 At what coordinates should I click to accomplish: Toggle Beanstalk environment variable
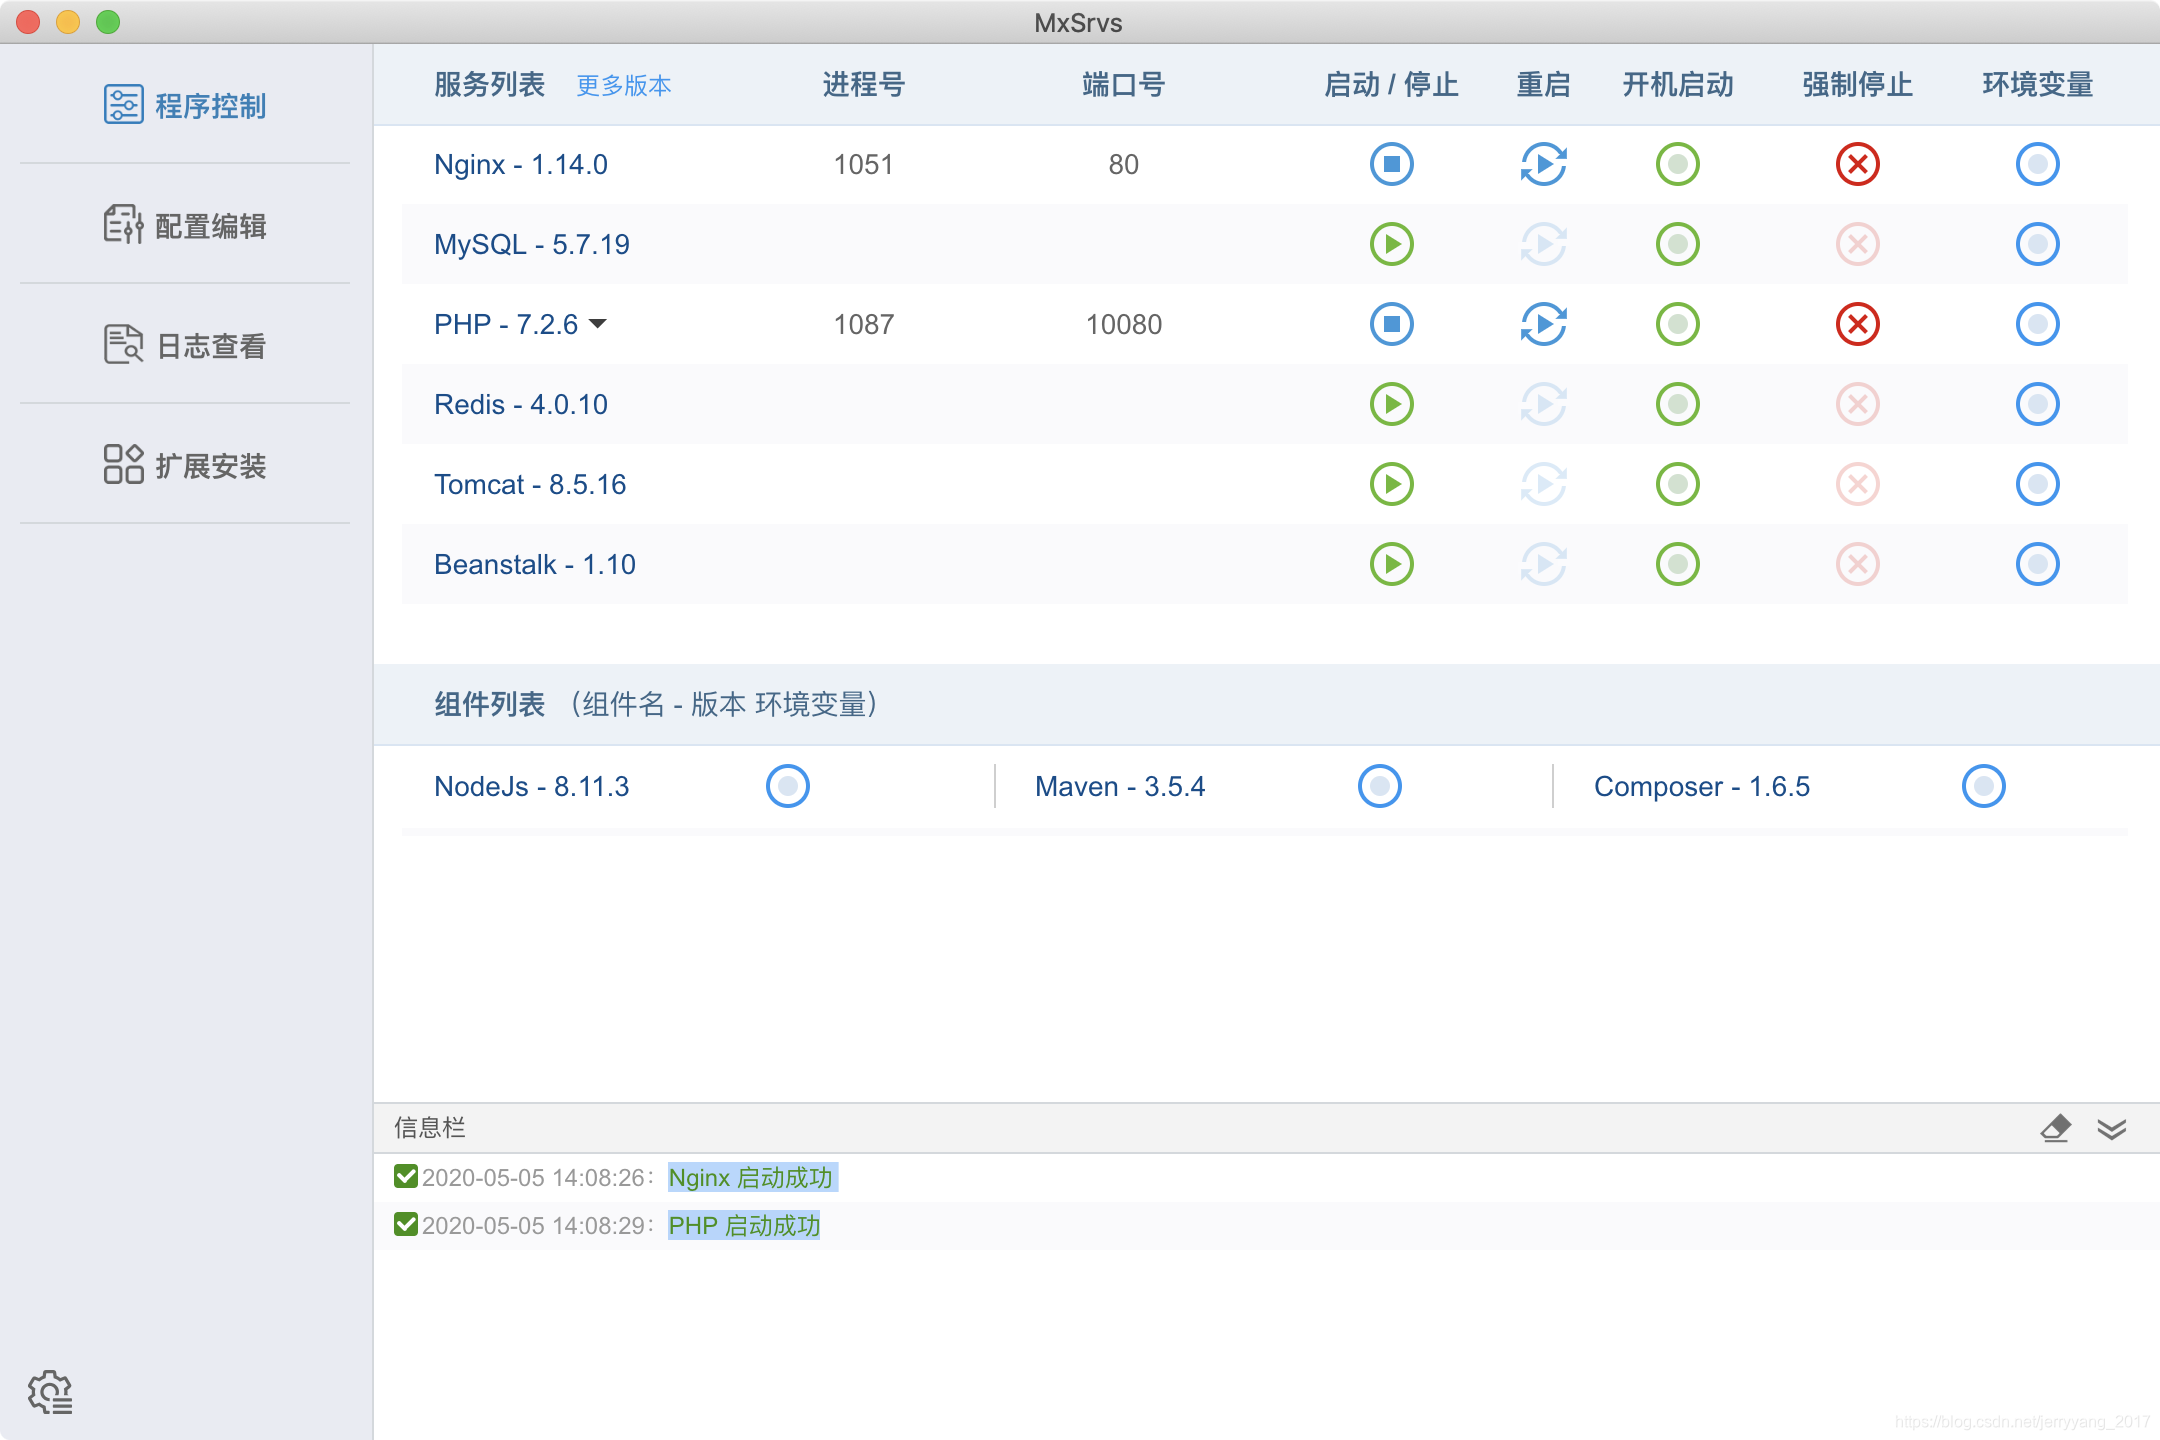[2037, 564]
